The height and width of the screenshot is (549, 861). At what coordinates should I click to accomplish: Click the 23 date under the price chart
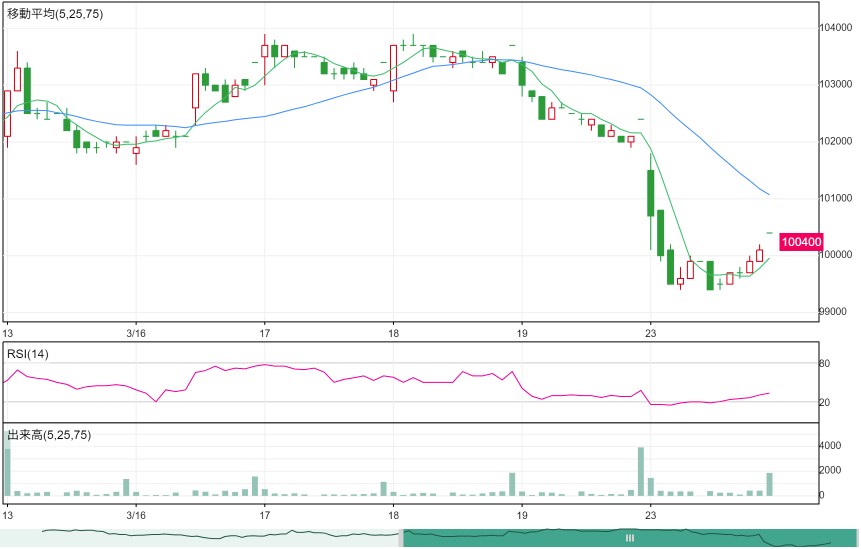point(650,333)
